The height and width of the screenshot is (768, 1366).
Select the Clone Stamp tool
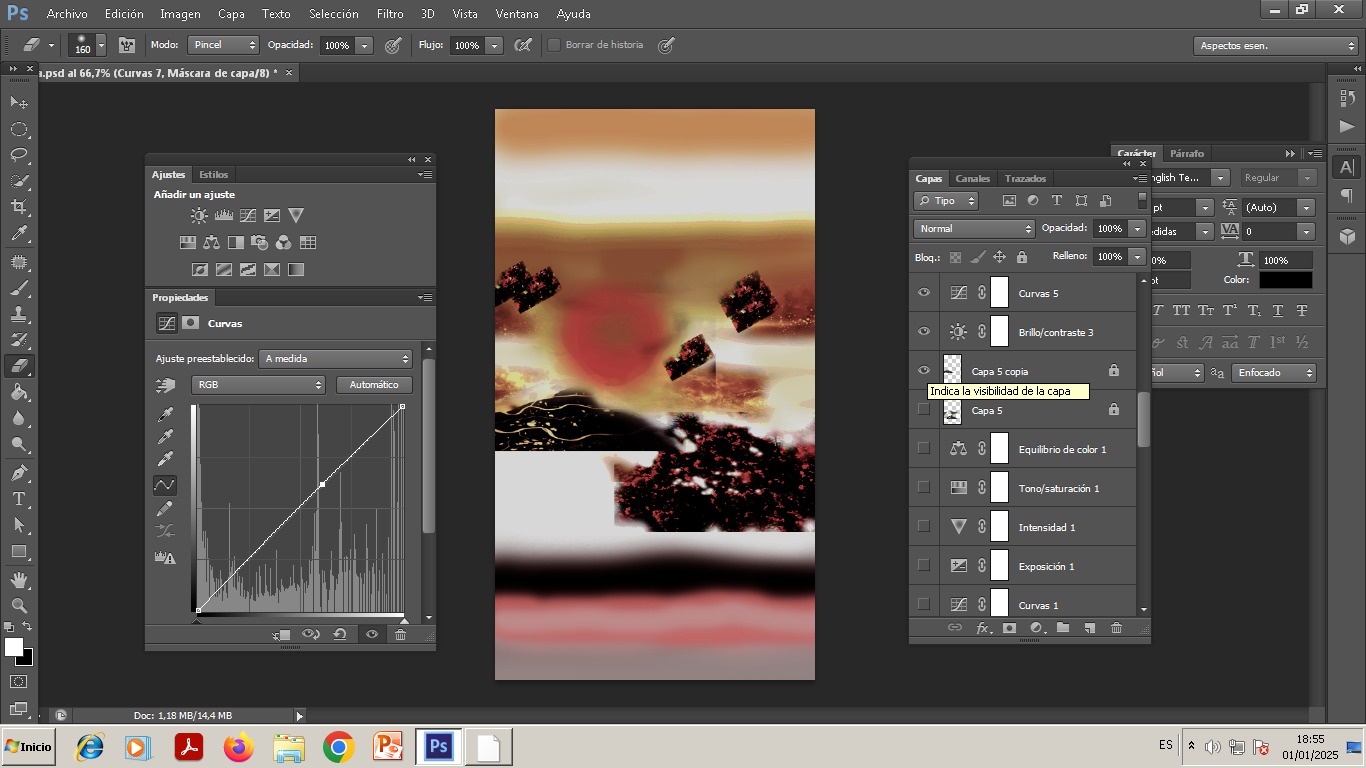[x=19, y=314]
